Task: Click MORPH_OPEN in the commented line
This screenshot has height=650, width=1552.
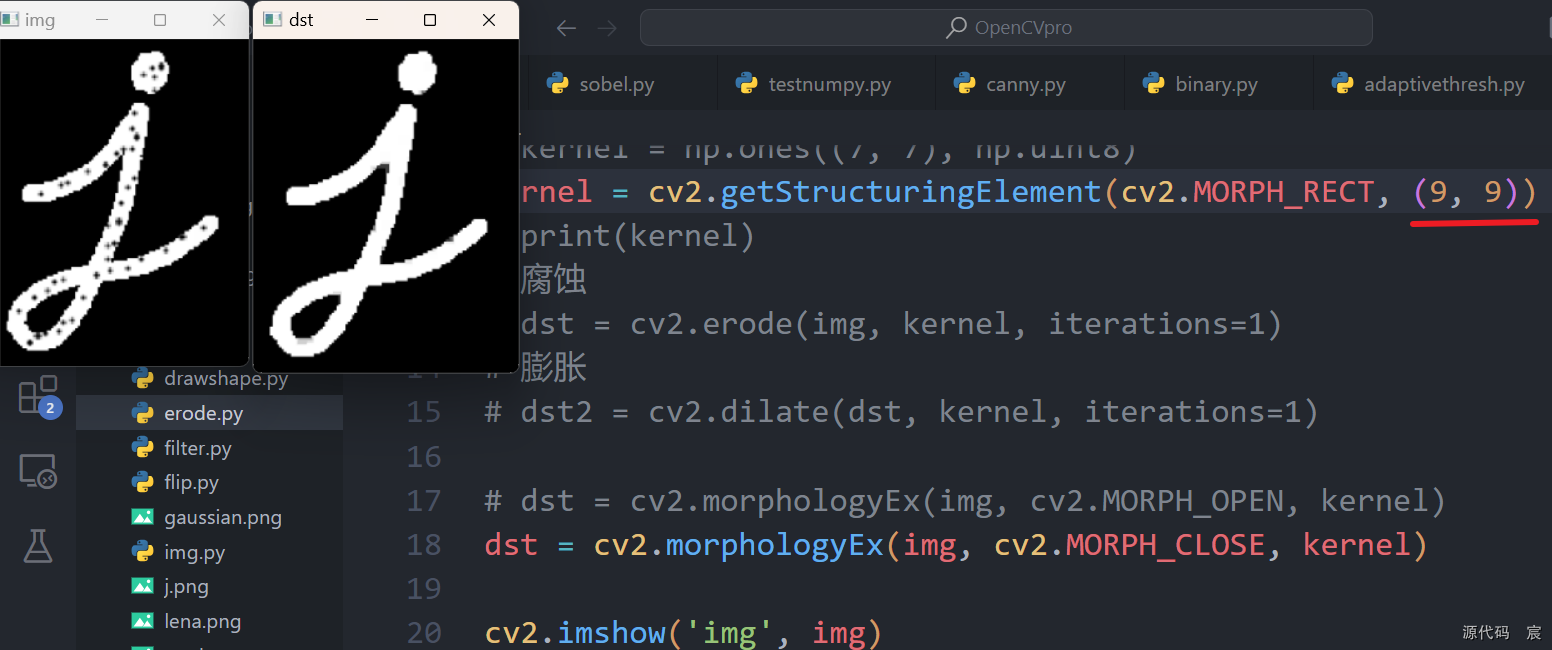Action: point(1194,500)
